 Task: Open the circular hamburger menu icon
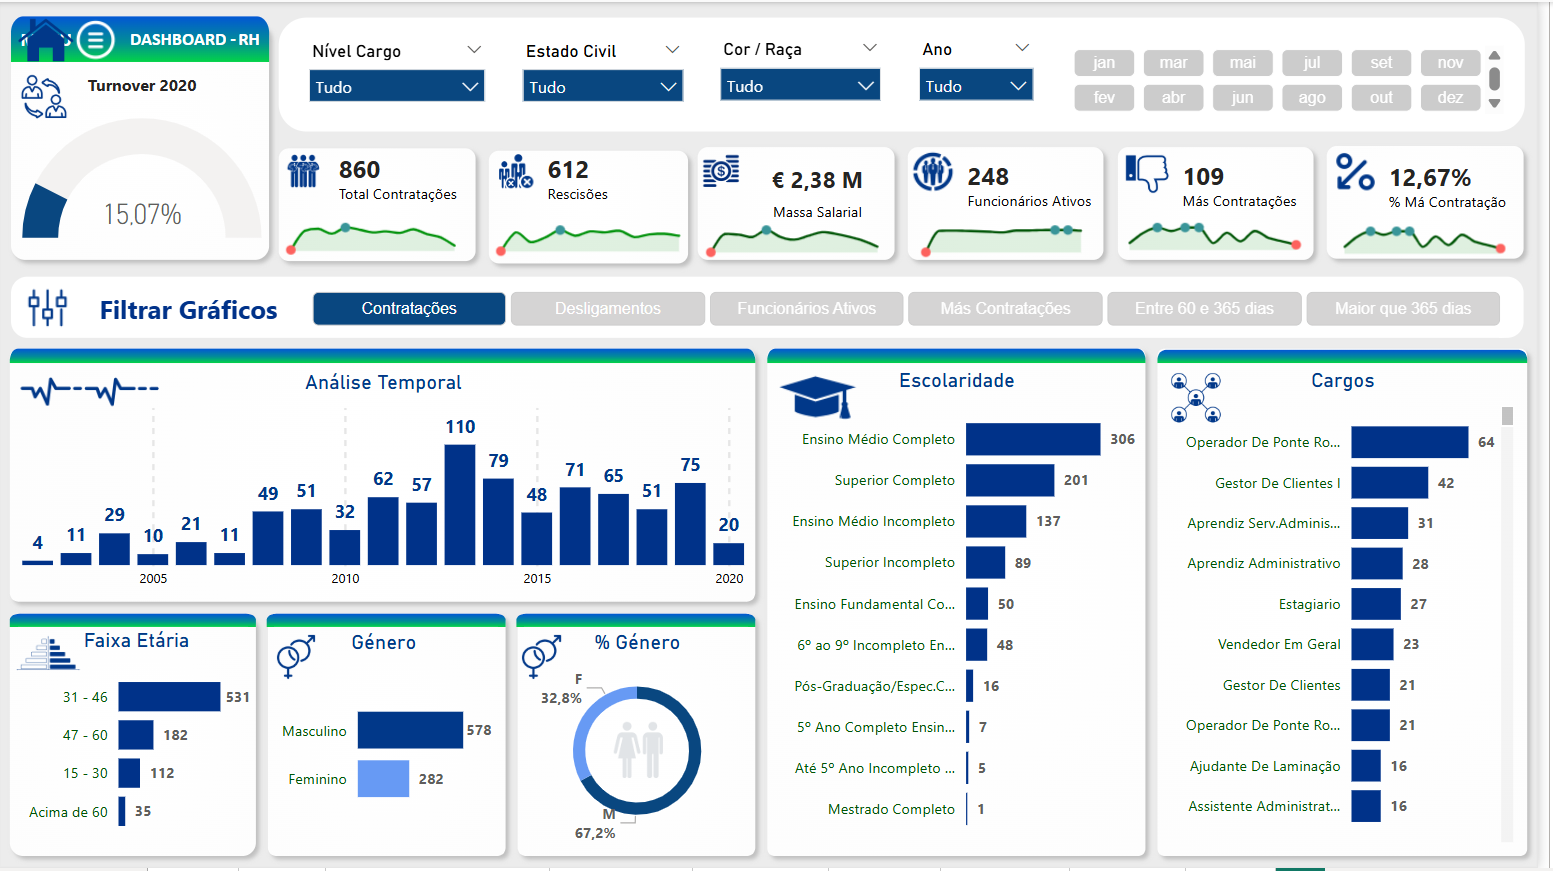pyautogui.click(x=96, y=40)
